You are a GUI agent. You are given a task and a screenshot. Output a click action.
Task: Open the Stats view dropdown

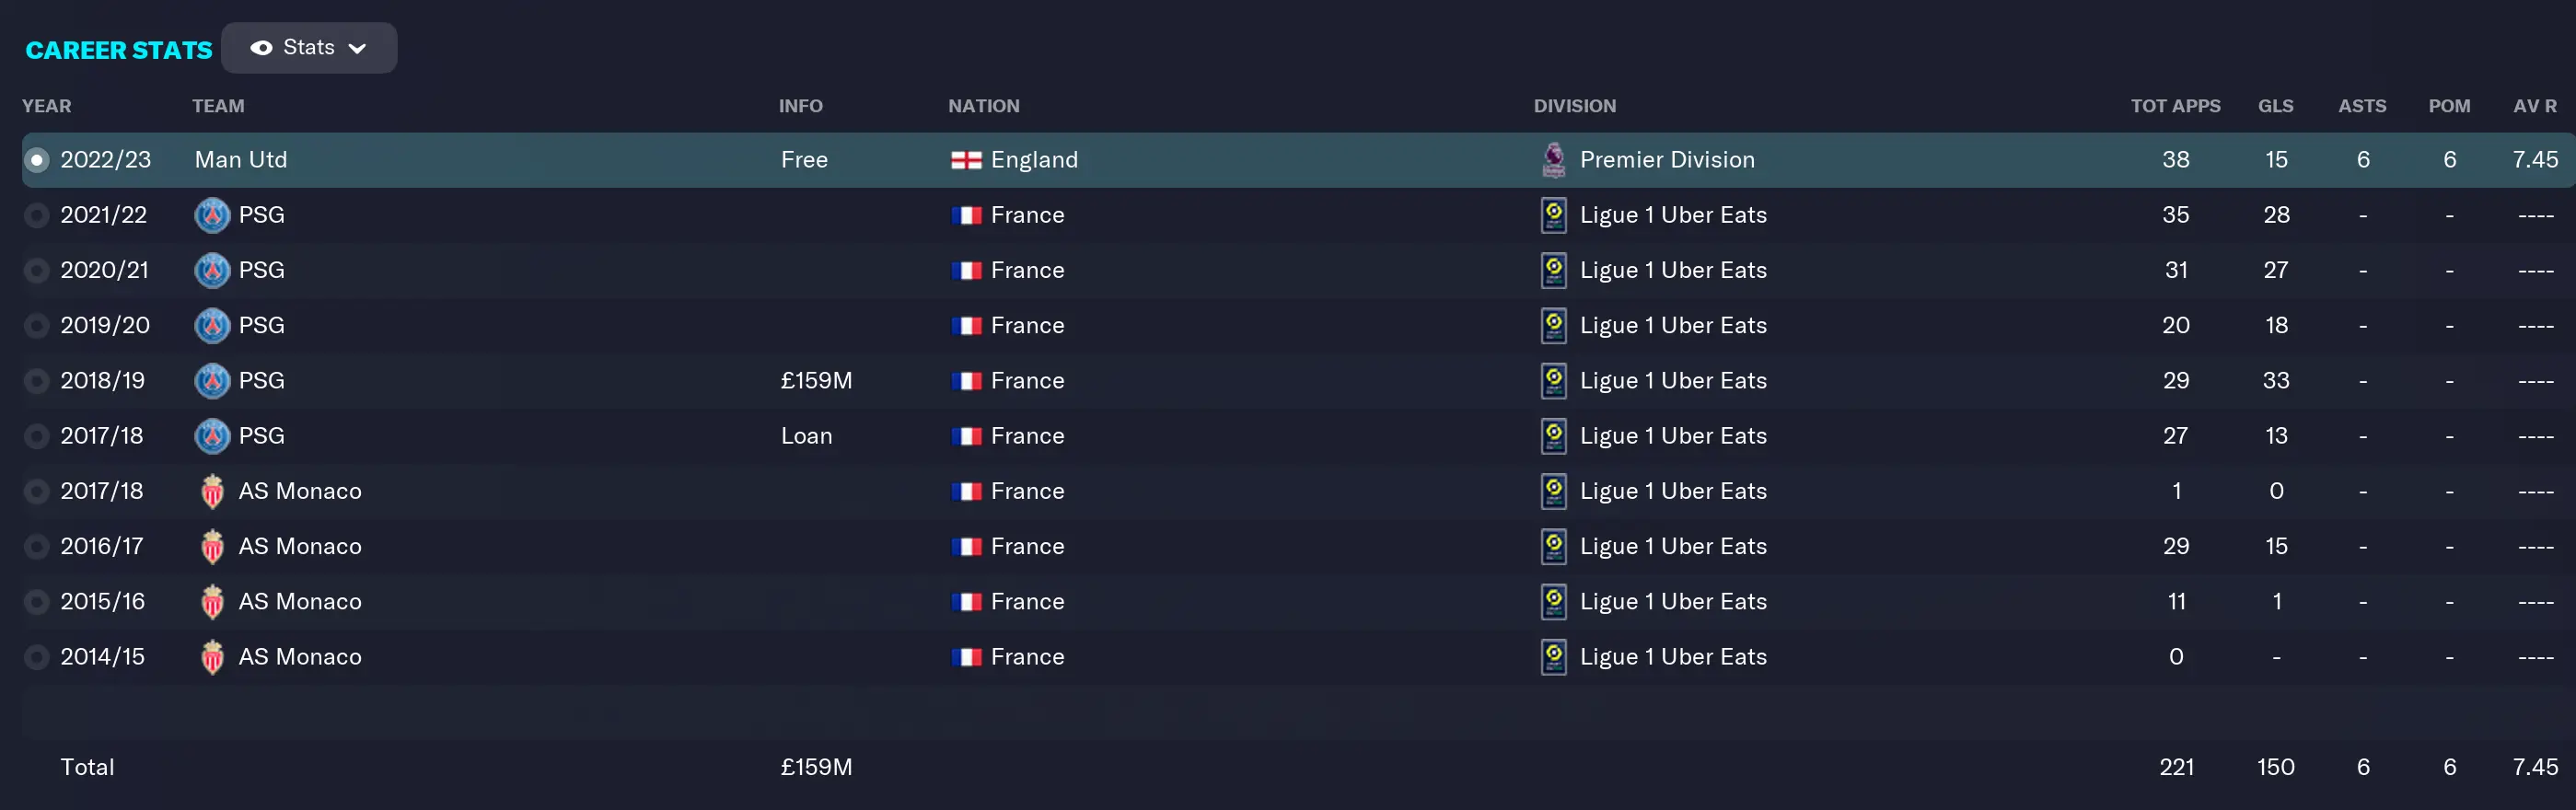308,48
